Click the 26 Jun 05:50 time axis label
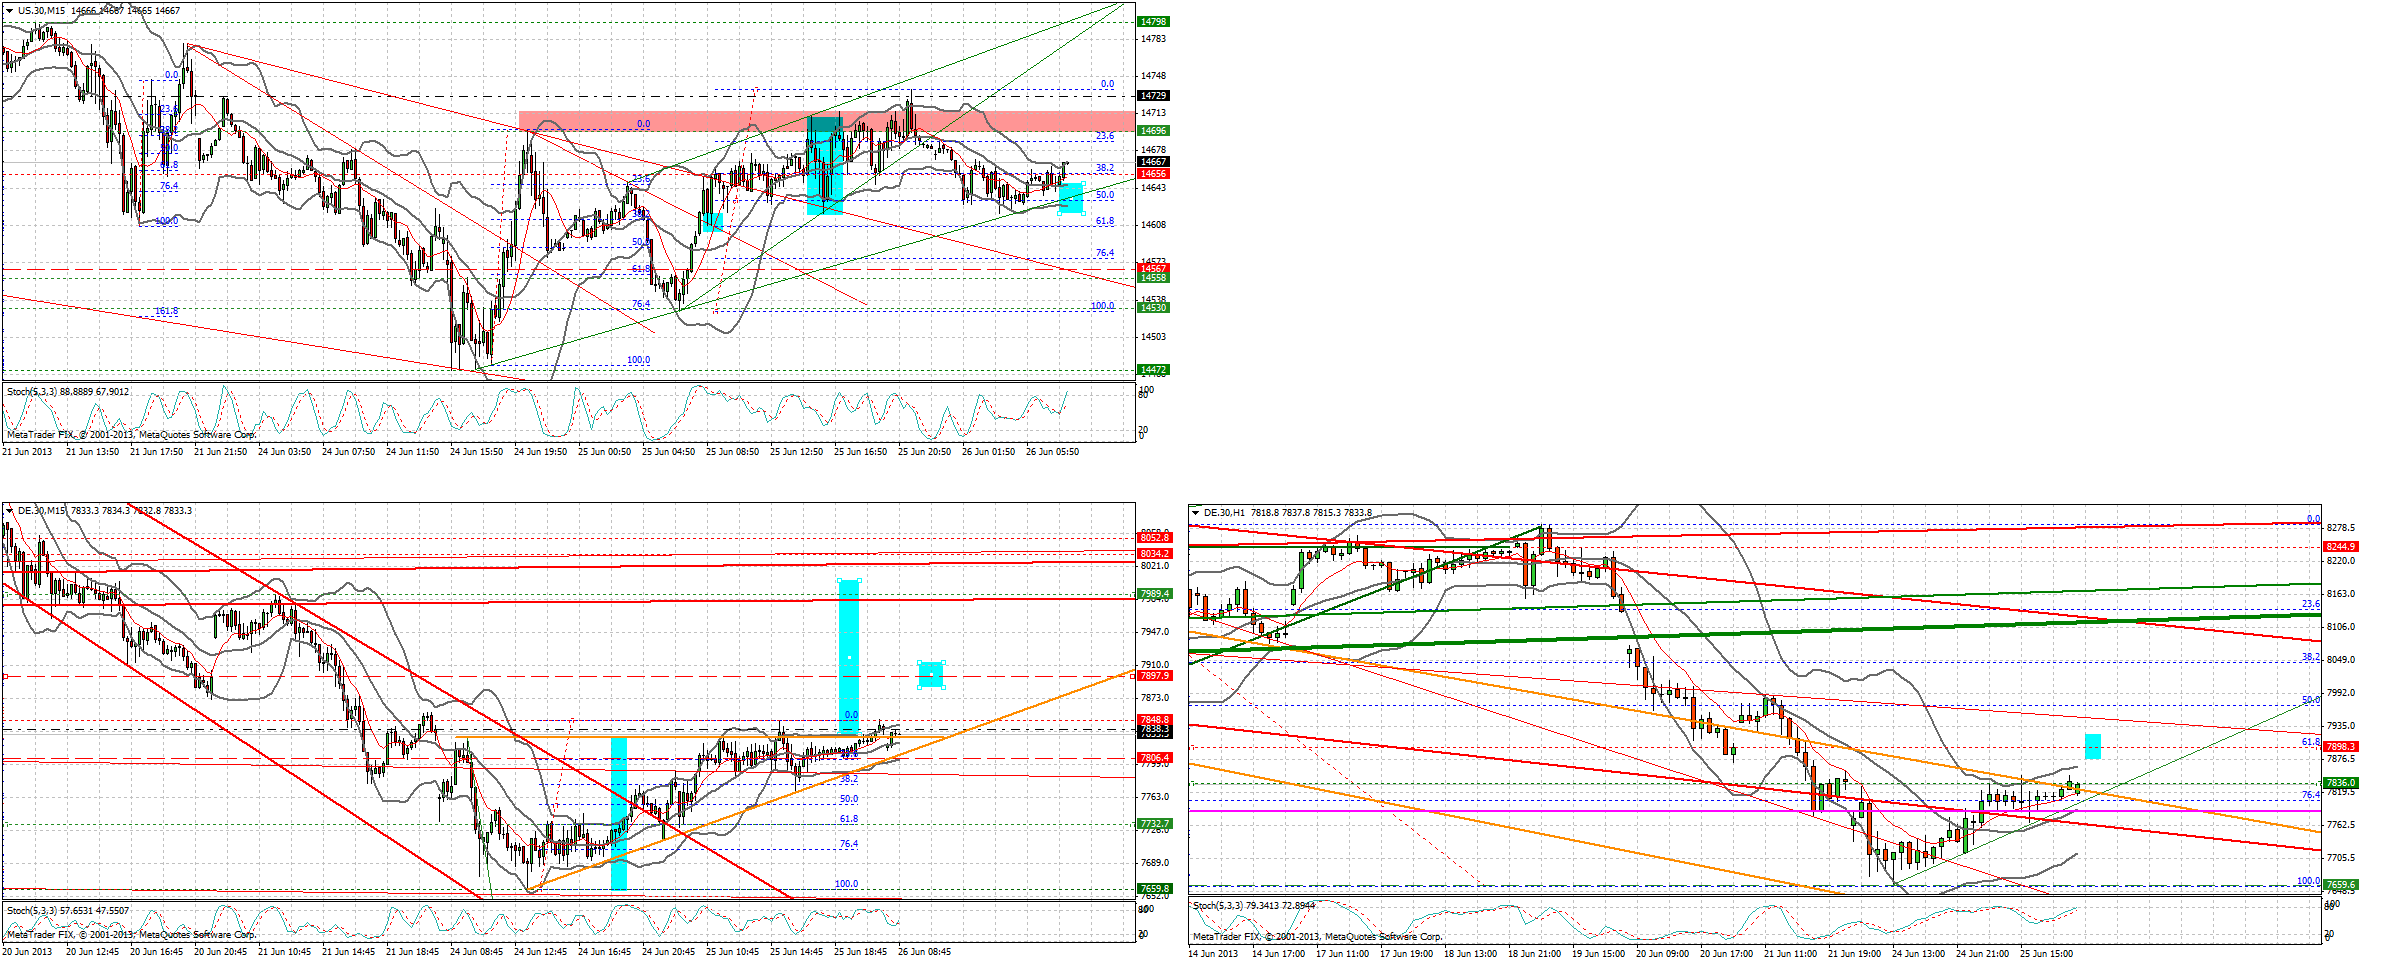The height and width of the screenshot is (978, 2382). coord(1052,452)
